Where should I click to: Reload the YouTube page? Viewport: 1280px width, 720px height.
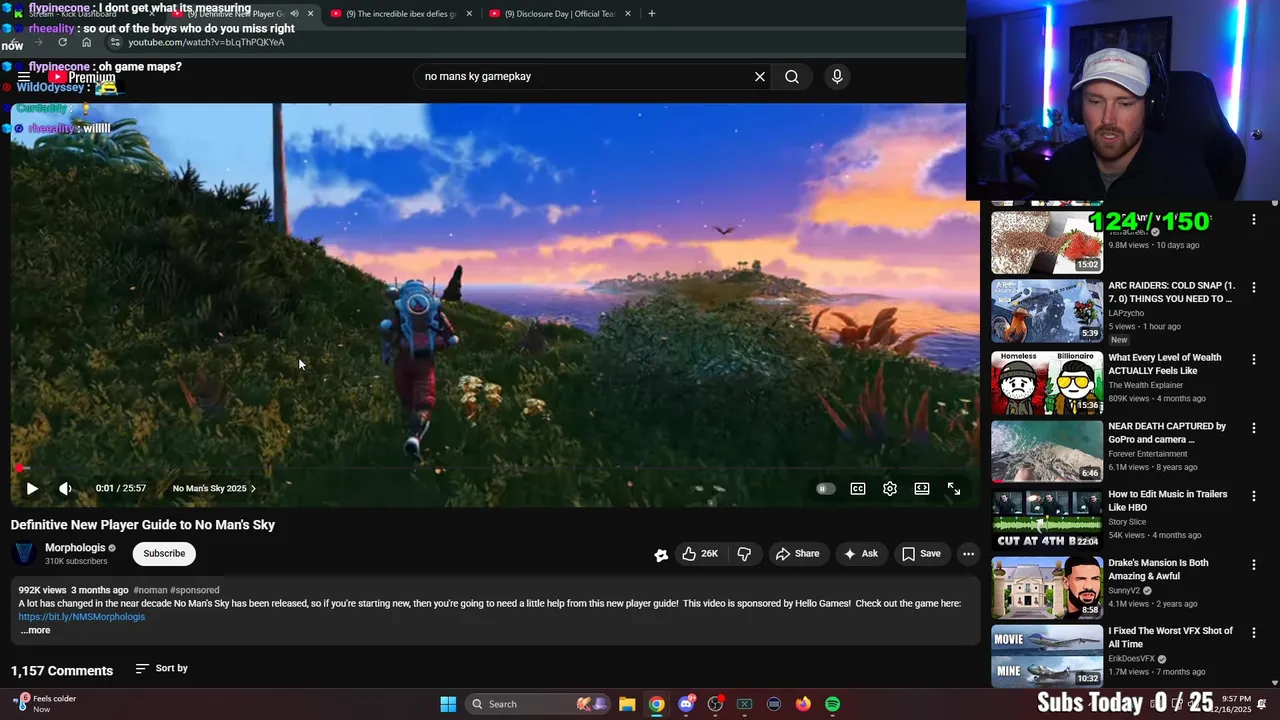point(63,42)
